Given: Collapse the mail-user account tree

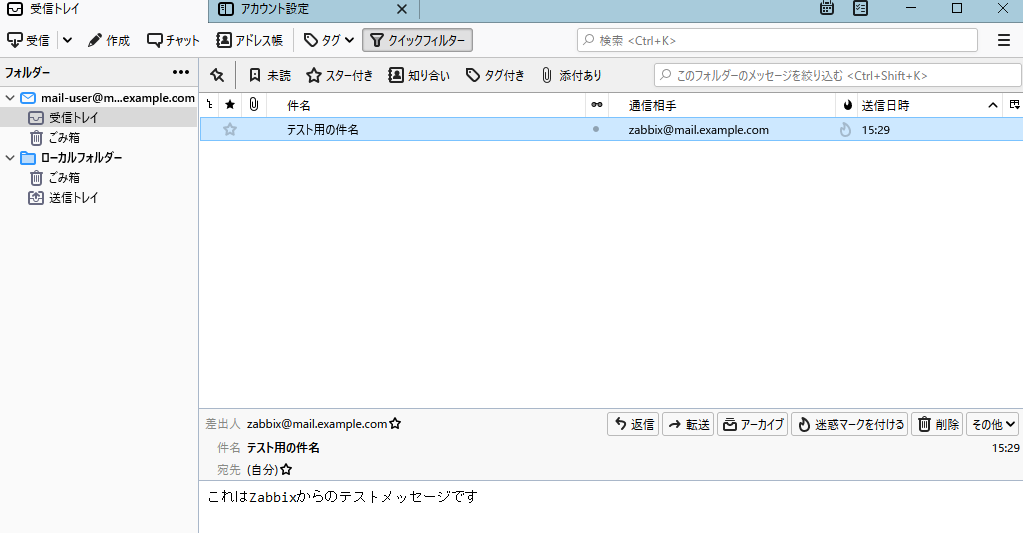Looking at the screenshot, I should tap(10, 98).
